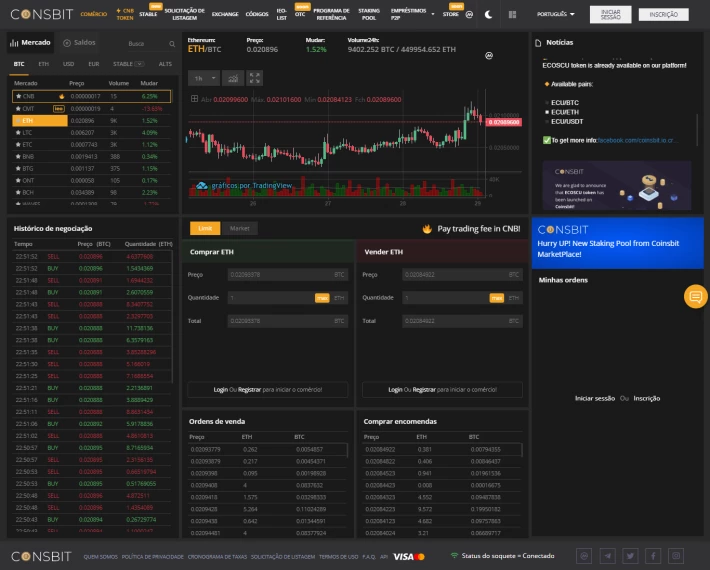
Task: Open Exchange menu item
Action: pyautogui.click(x=225, y=14)
